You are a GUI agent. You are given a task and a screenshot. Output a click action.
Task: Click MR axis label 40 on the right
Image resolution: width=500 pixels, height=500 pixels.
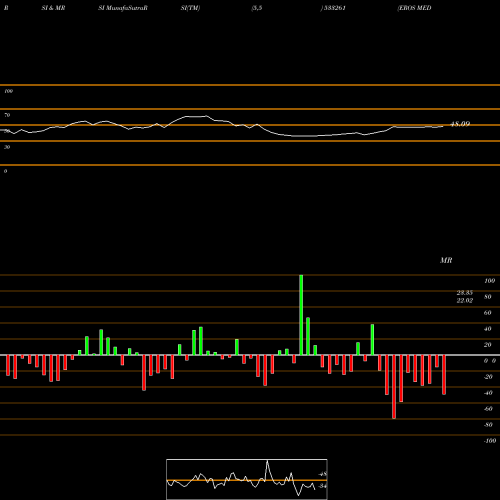click(x=487, y=329)
